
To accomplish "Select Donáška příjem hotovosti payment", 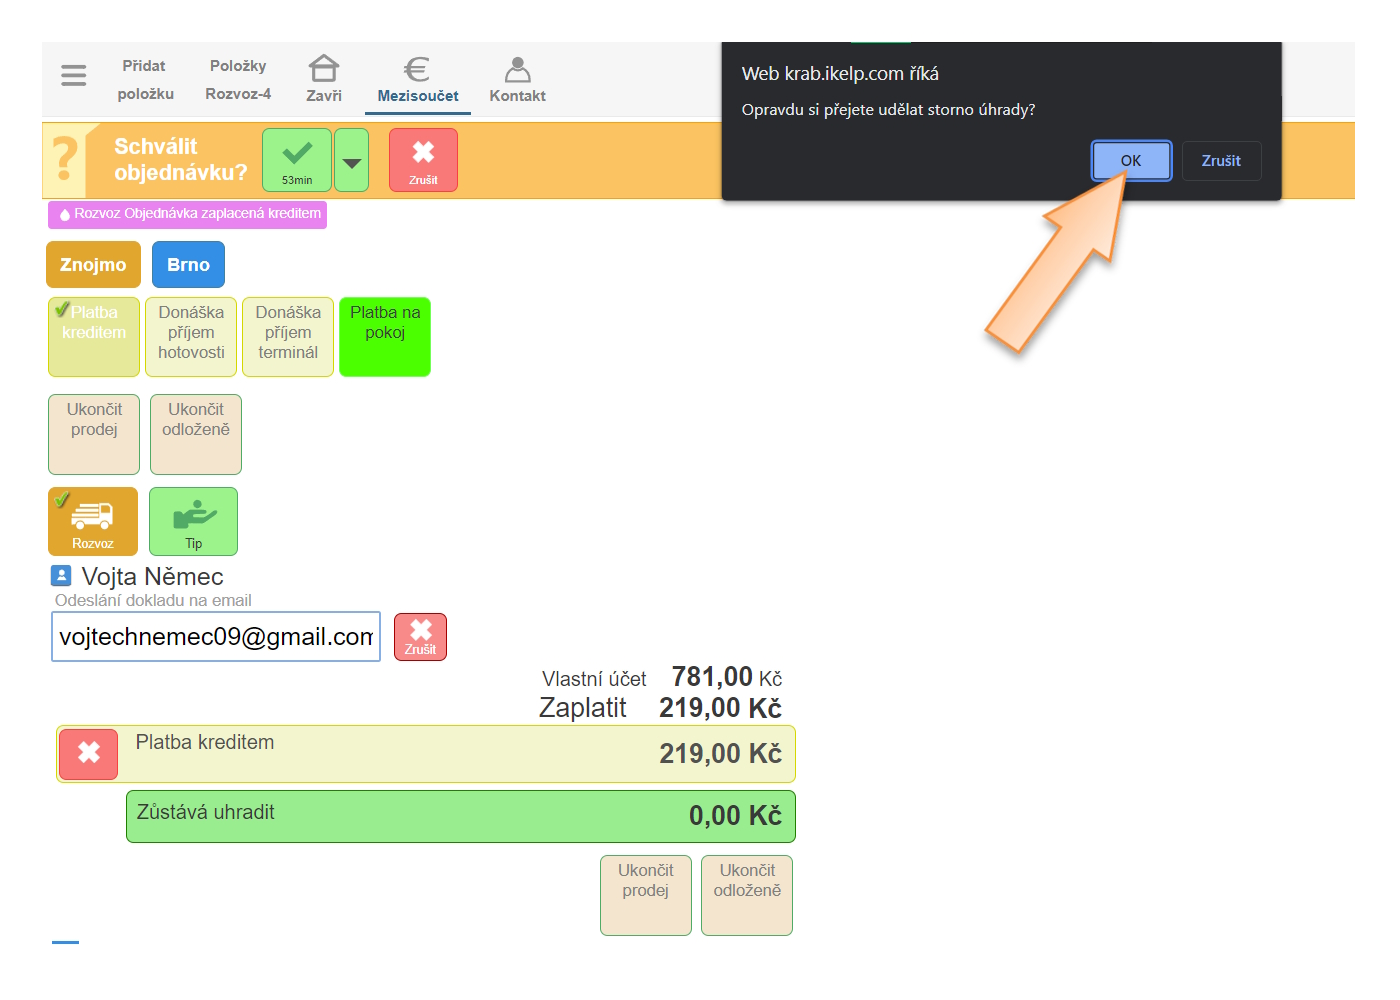I will tap(191, 336).
